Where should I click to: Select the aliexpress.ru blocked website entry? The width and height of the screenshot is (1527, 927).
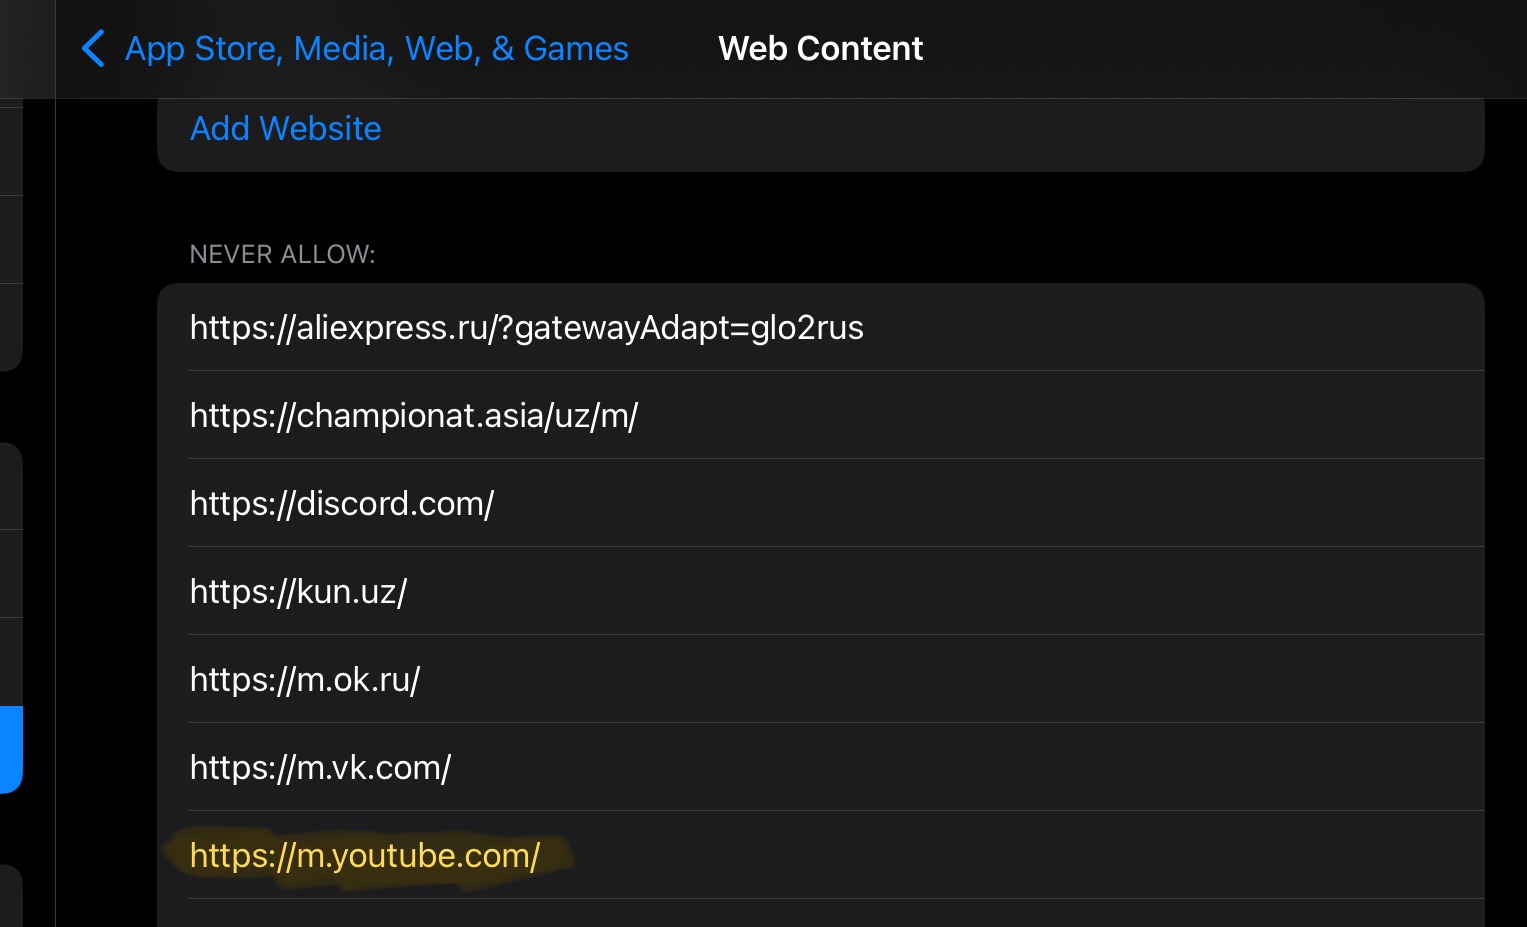[x=820, y=327]
